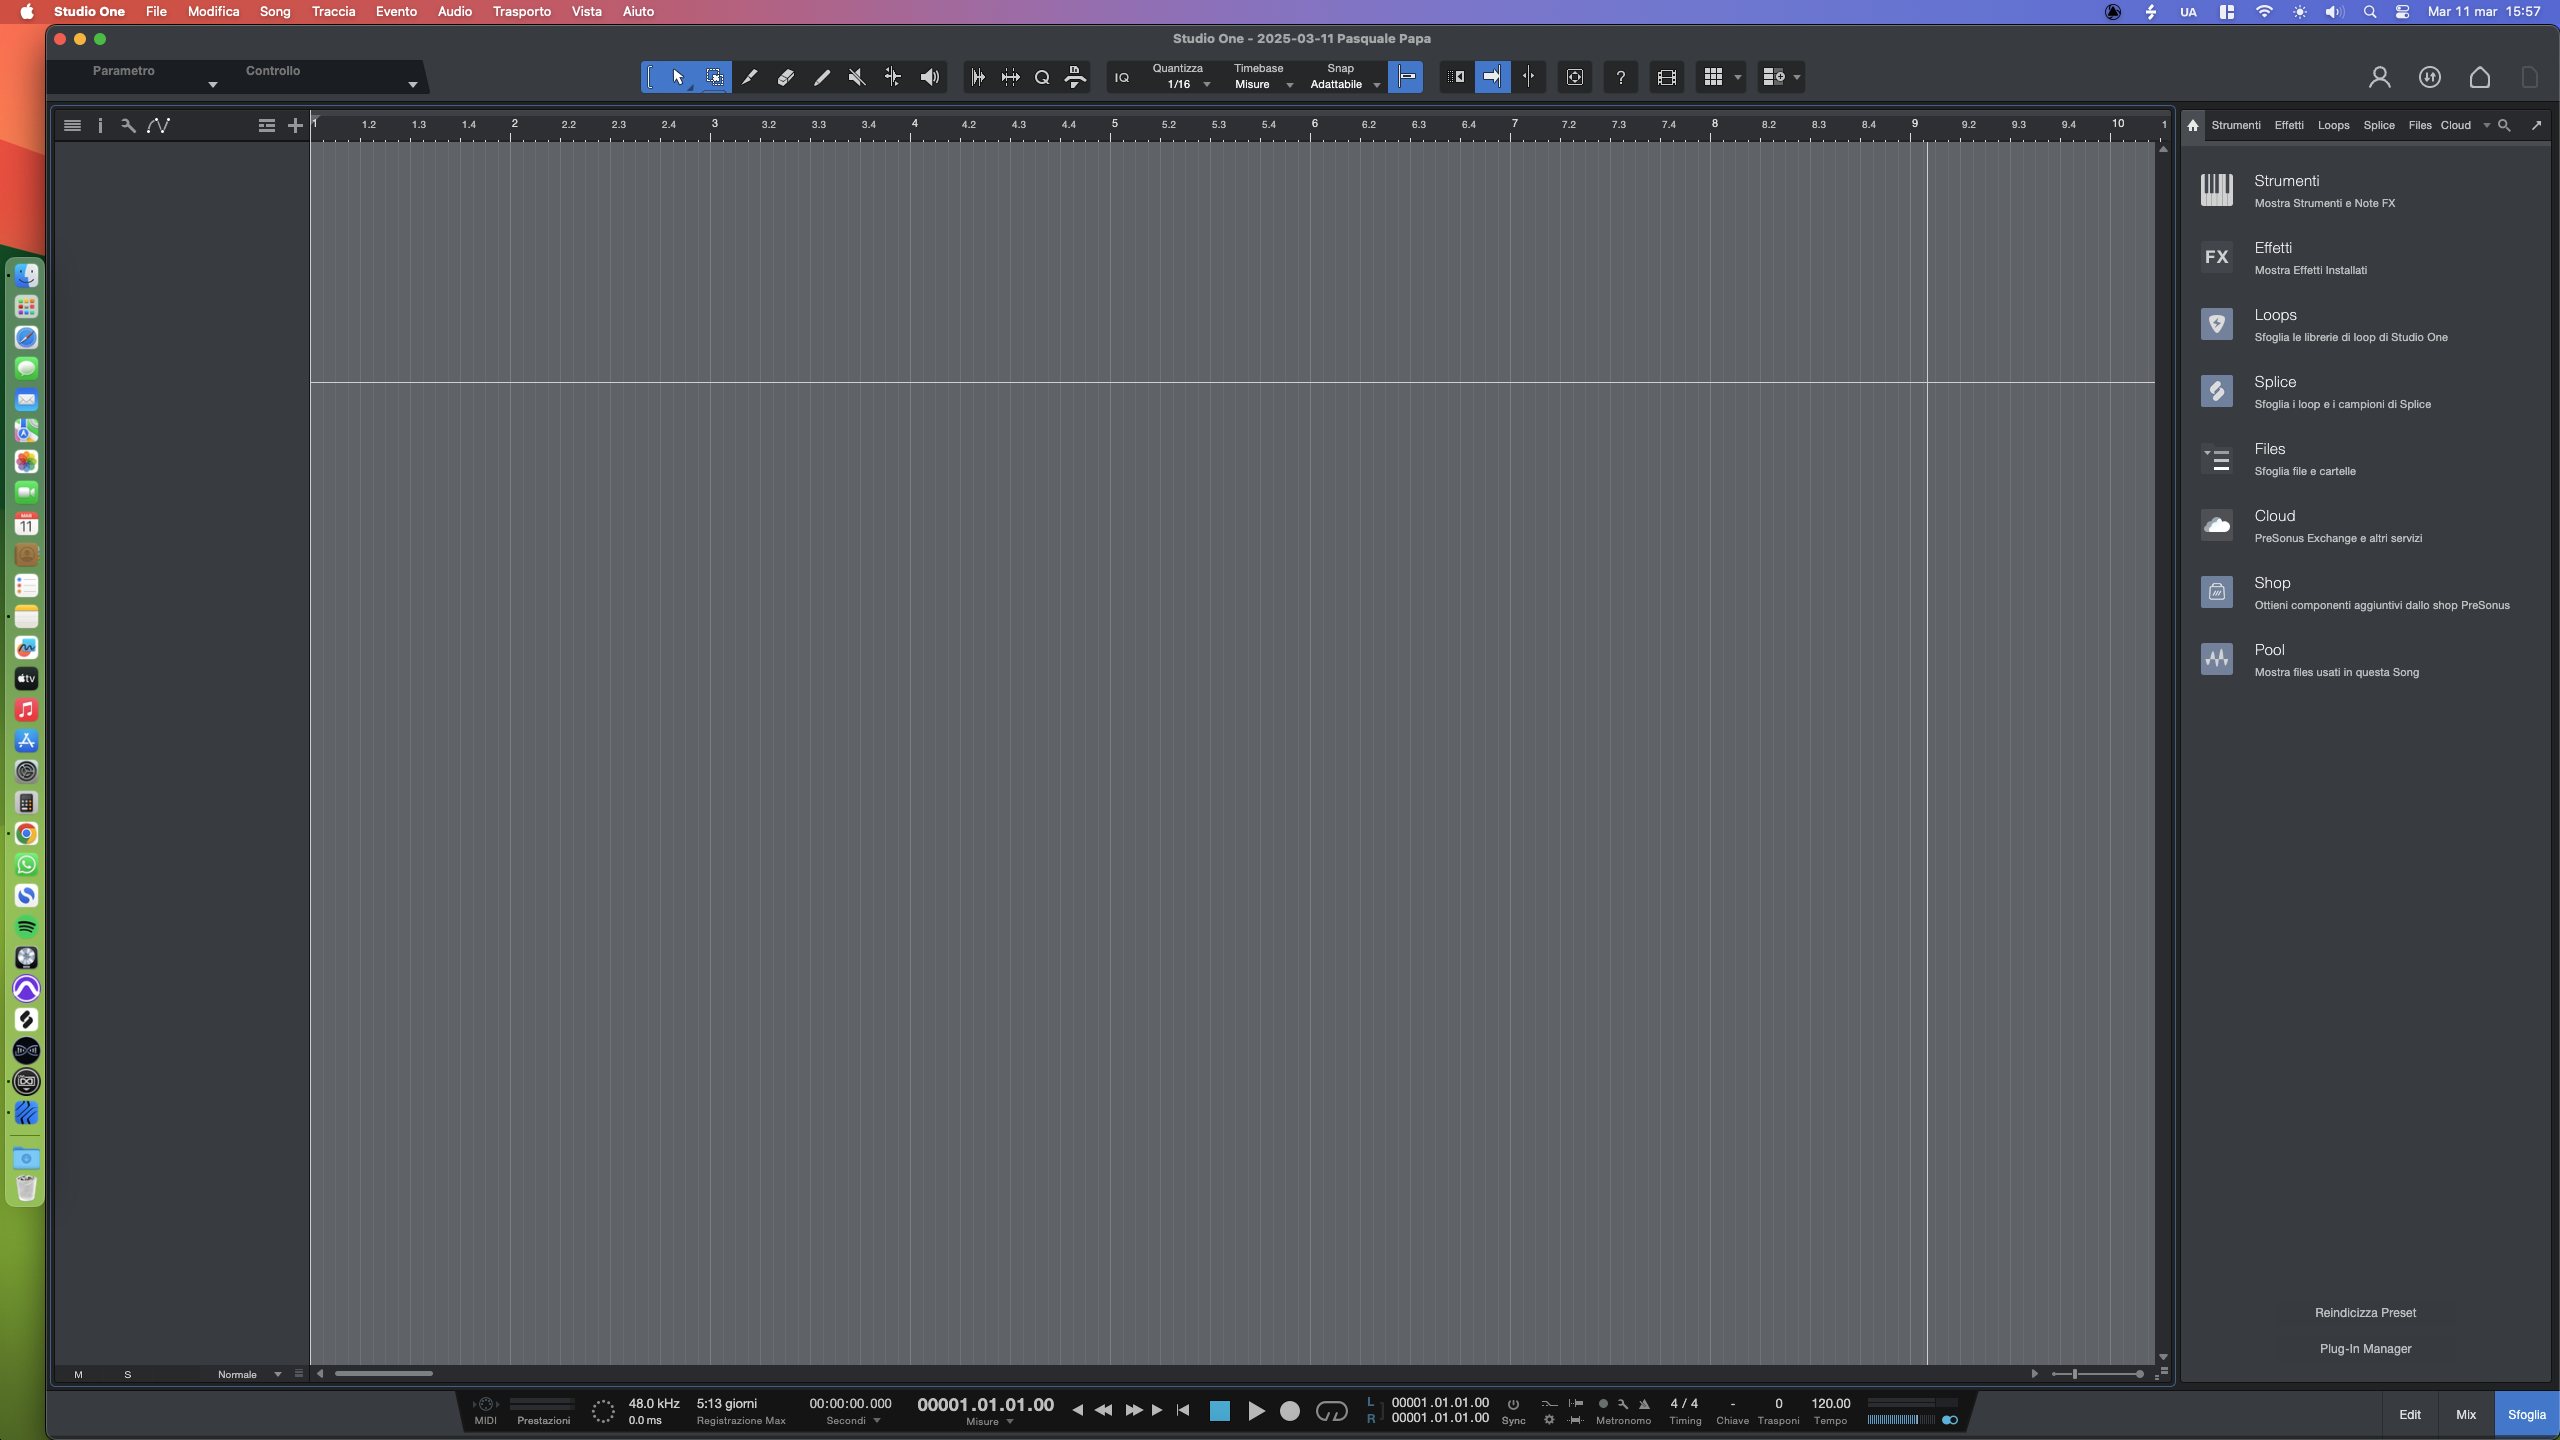
Task: Click Reindicizza Preset
Action: (x=2365, y=1313)
